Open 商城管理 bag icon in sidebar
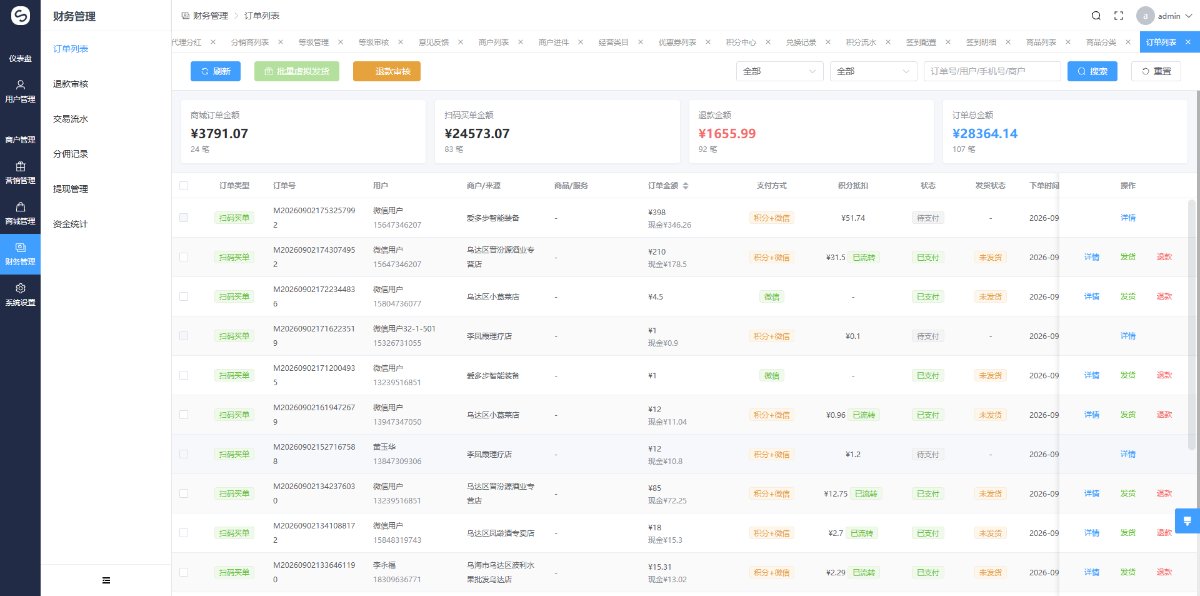 tap(20, 207)
